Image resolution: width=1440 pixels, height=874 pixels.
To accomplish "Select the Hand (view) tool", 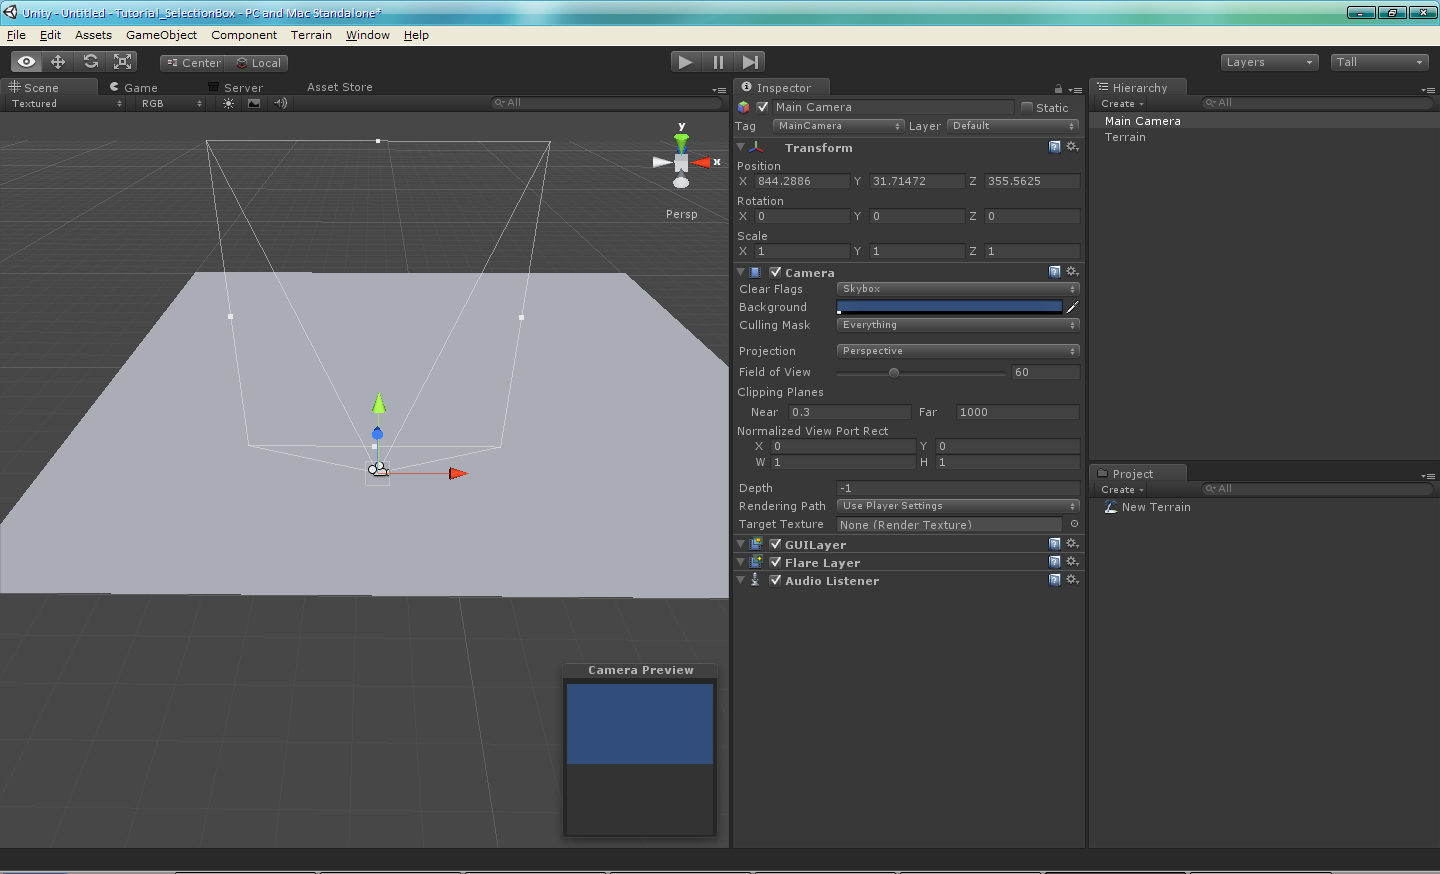I will pyautogui.click(x=27, y=62).
